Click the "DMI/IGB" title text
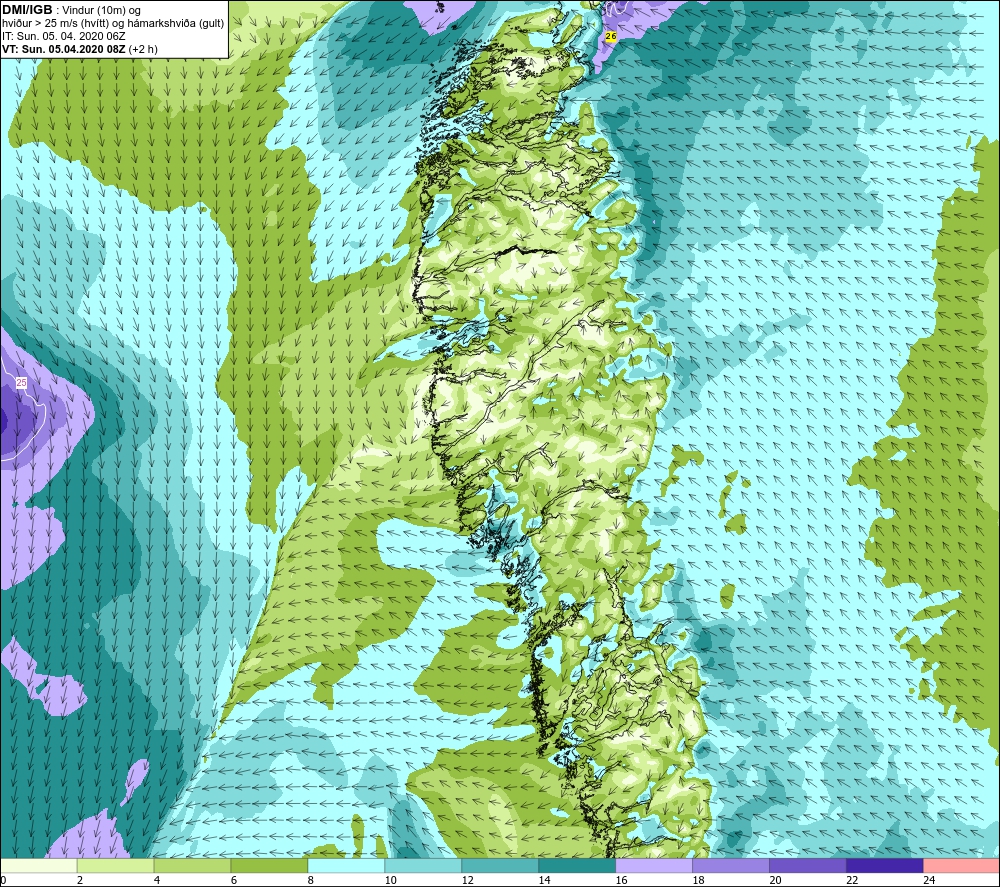This screenshot has height=887, width=1000. tap(27, 10)
